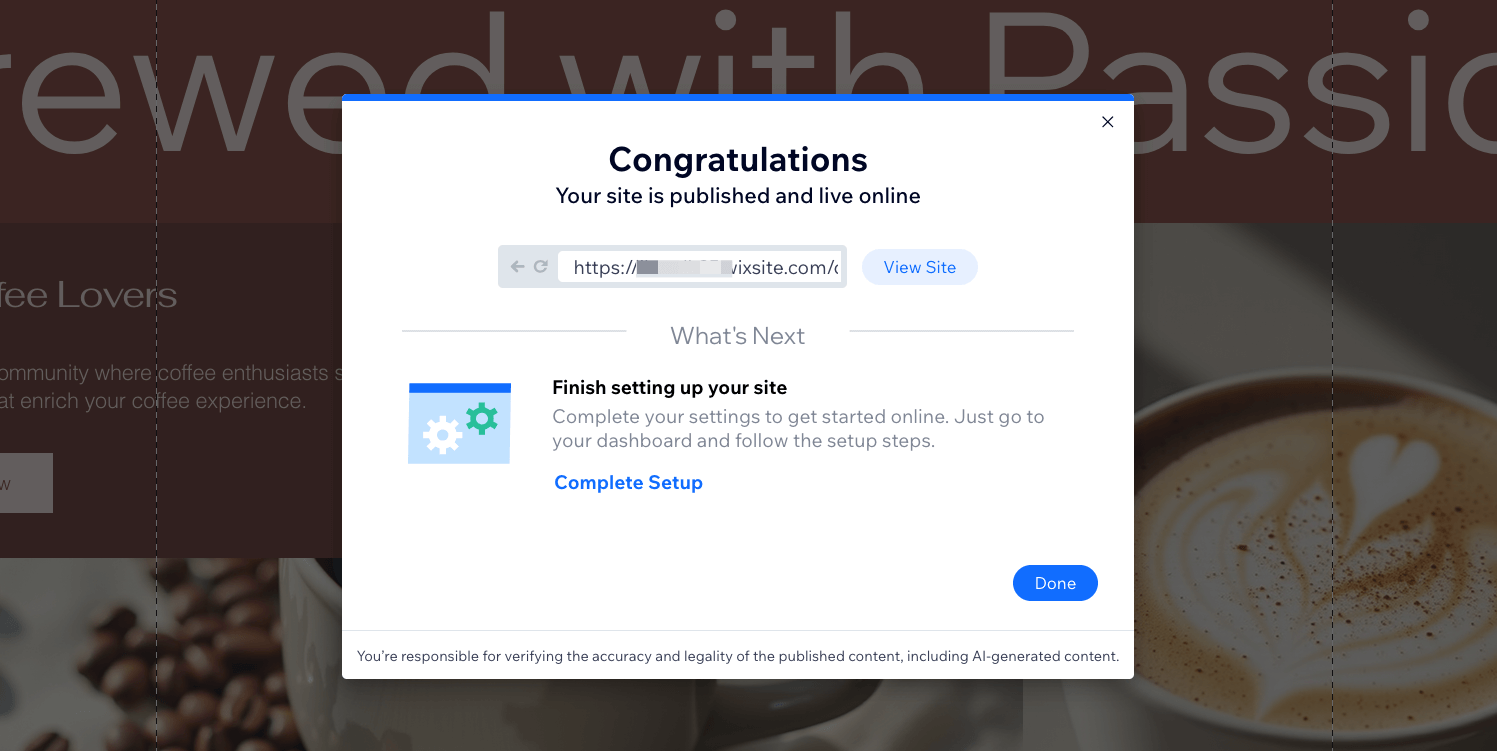Click "Finish setting up your site" title

coord(669,388)
